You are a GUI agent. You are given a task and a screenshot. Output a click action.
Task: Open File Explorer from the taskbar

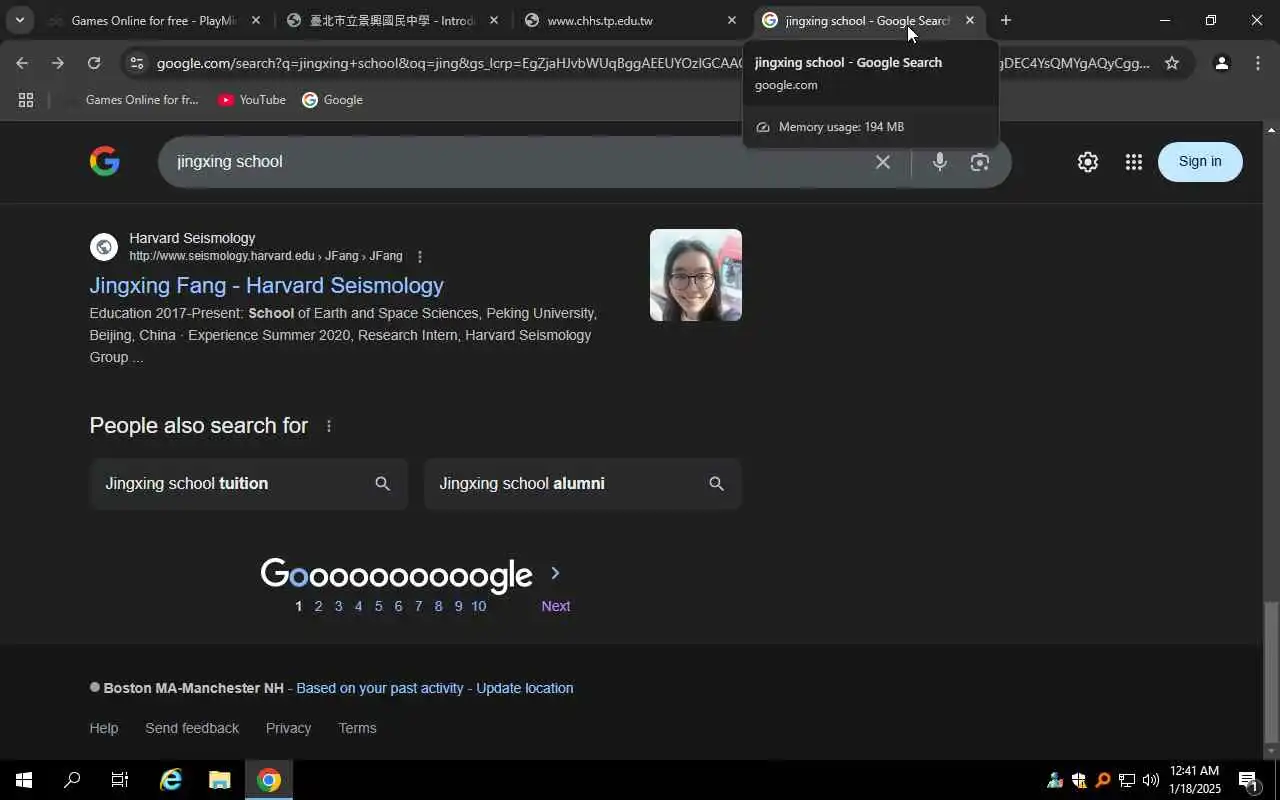(219, 780)
